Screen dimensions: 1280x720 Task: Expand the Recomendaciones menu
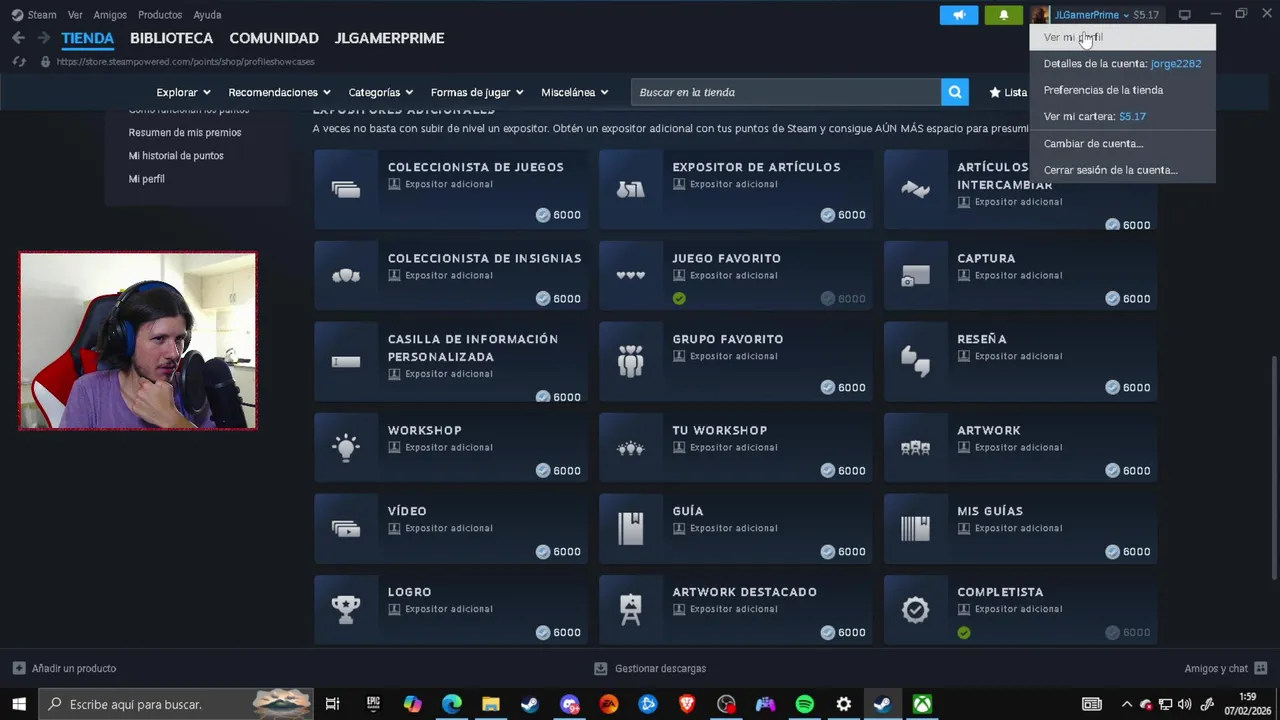(279, 92)
